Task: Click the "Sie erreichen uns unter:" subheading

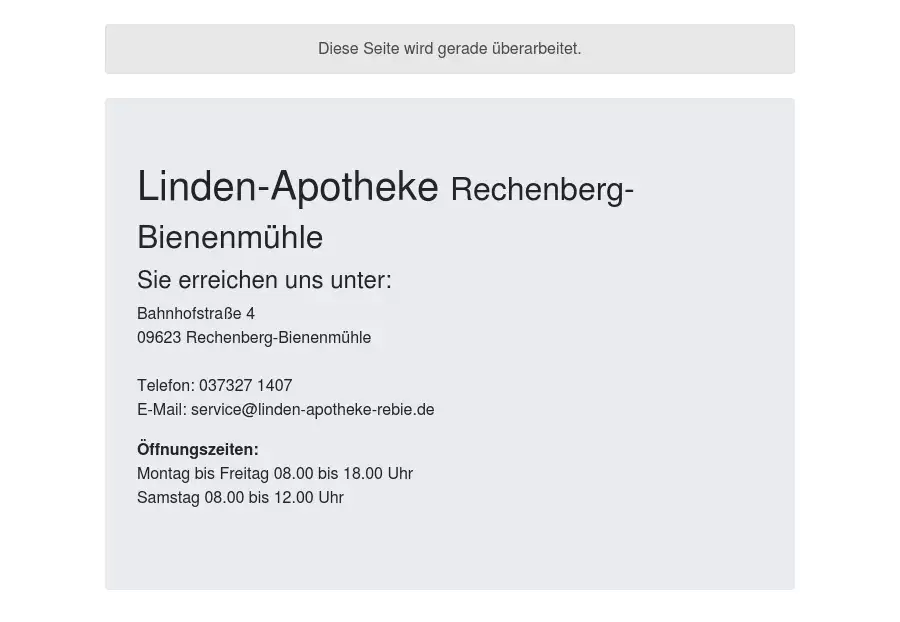Action: coord(264,280)
